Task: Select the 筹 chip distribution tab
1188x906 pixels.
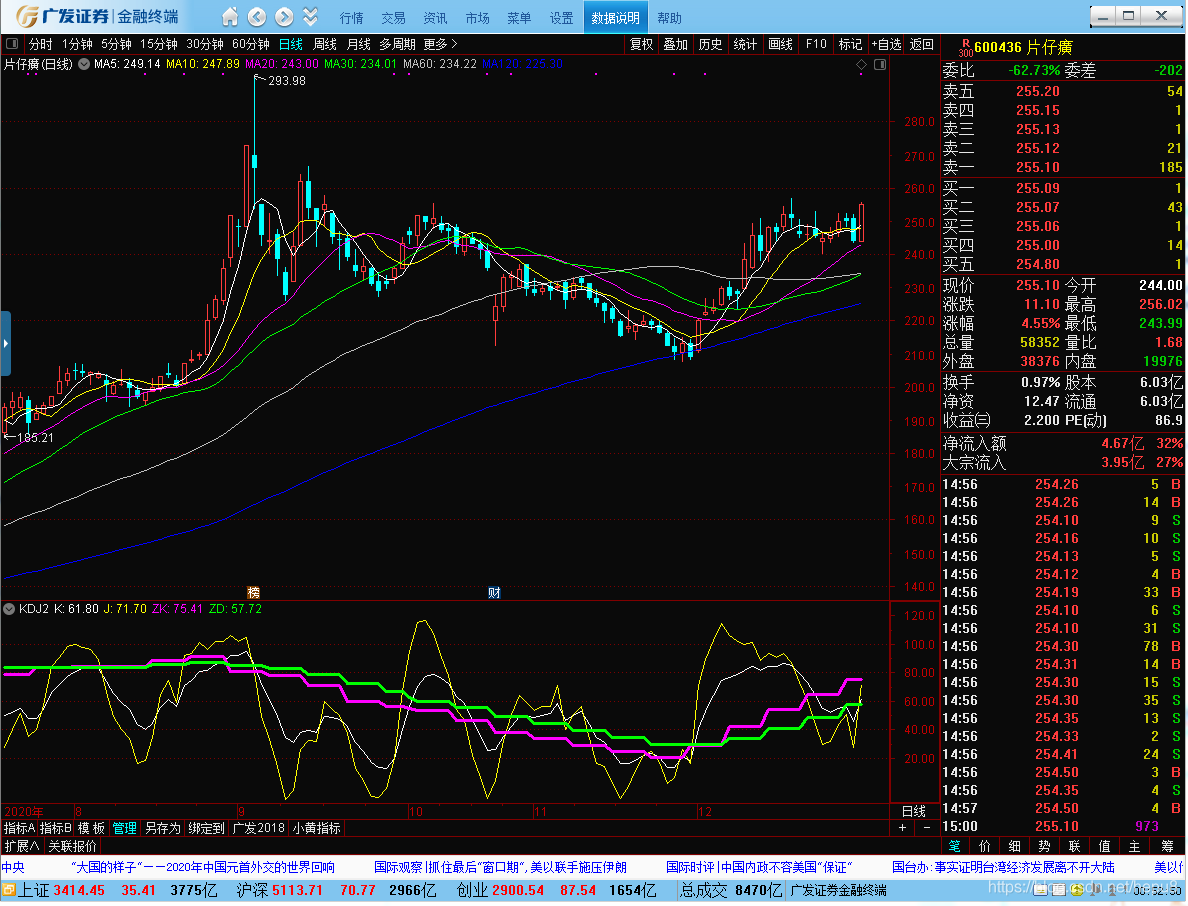Action: point(1168,846)
